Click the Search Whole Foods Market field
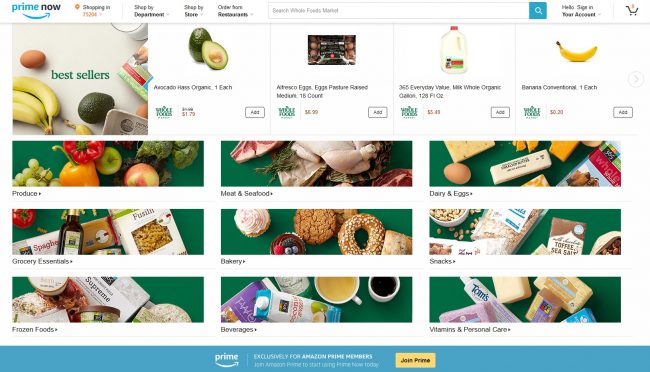The width and height of the screenshot is (650, 372). point(398,11)
